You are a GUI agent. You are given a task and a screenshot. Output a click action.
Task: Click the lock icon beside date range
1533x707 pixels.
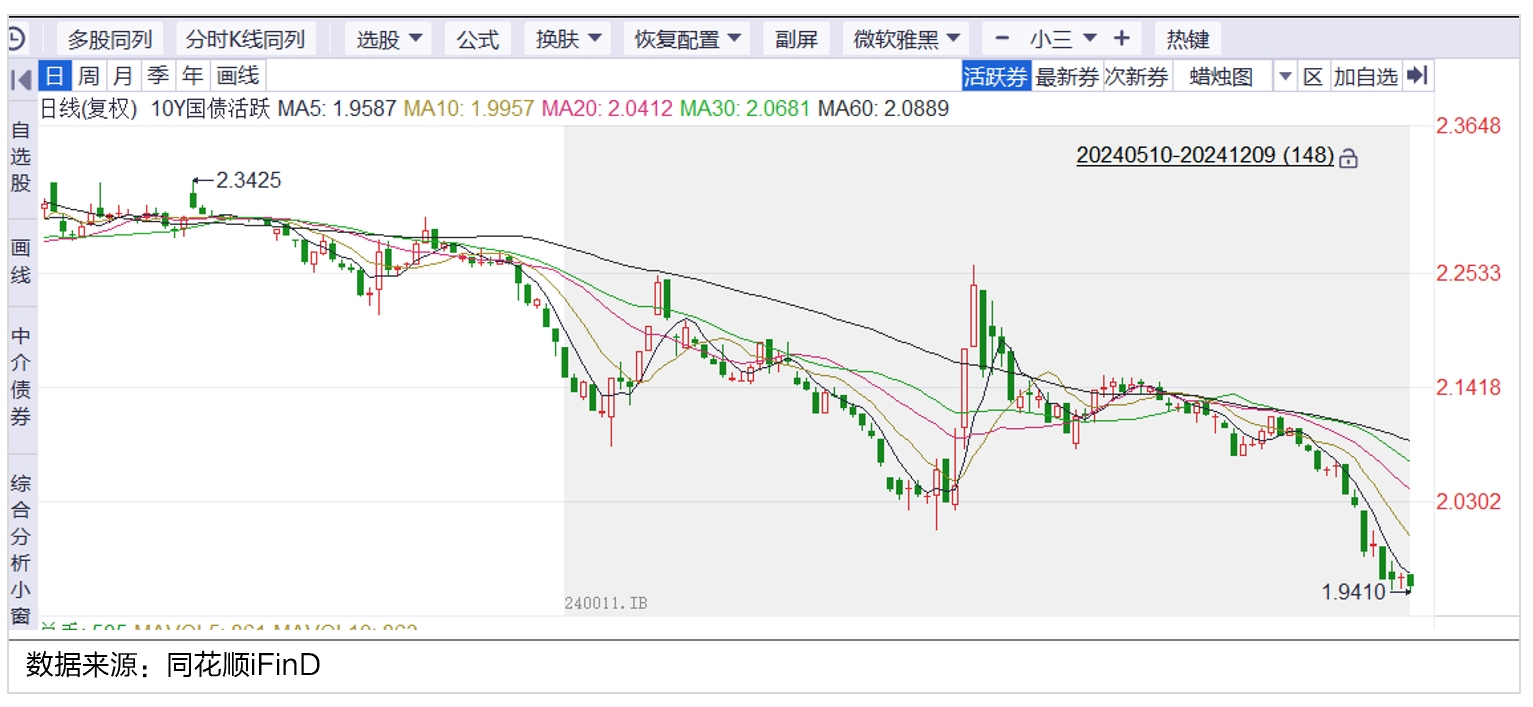pos(1349,158)
